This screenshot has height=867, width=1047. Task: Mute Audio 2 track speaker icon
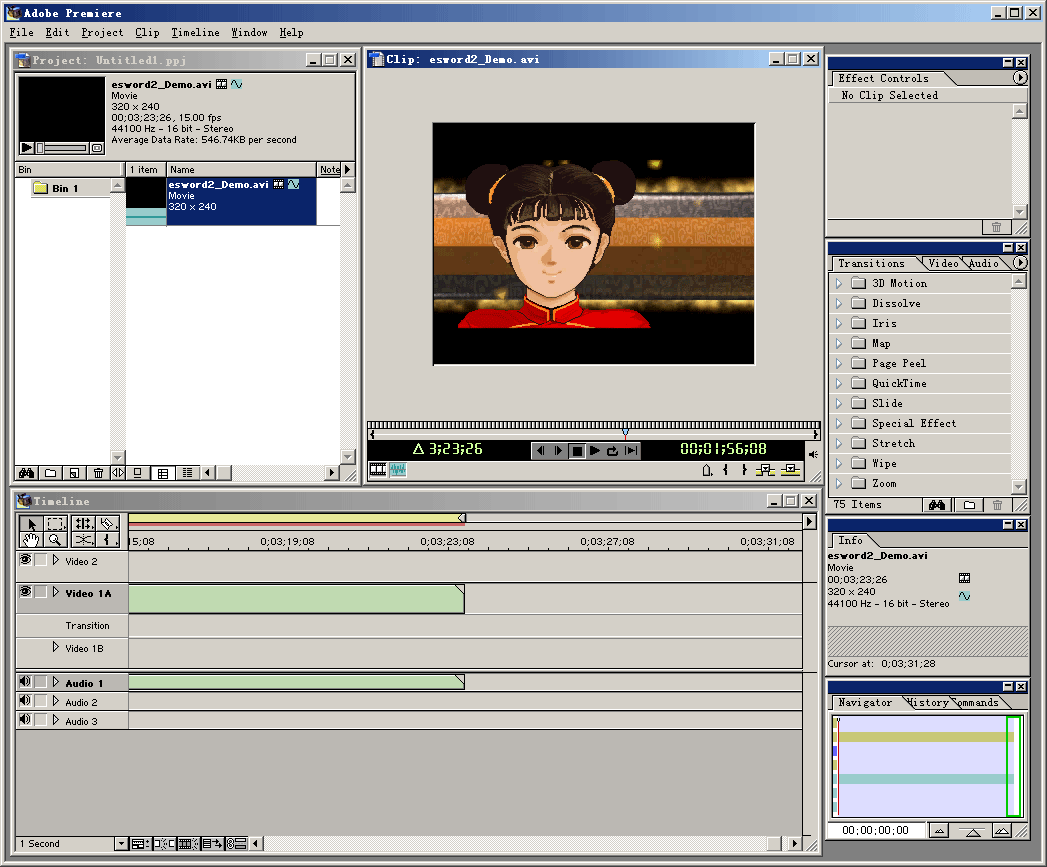25,701
